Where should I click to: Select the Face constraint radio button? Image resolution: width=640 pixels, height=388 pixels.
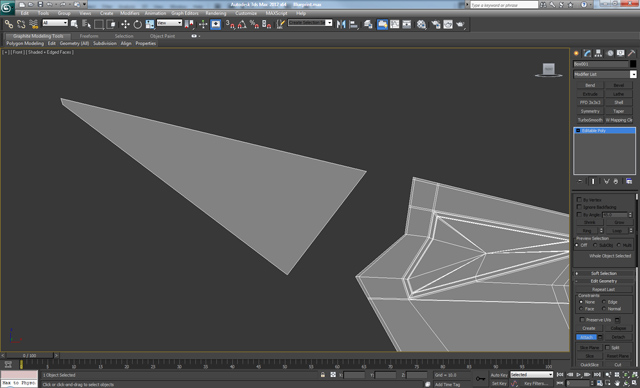pos(581,309)
